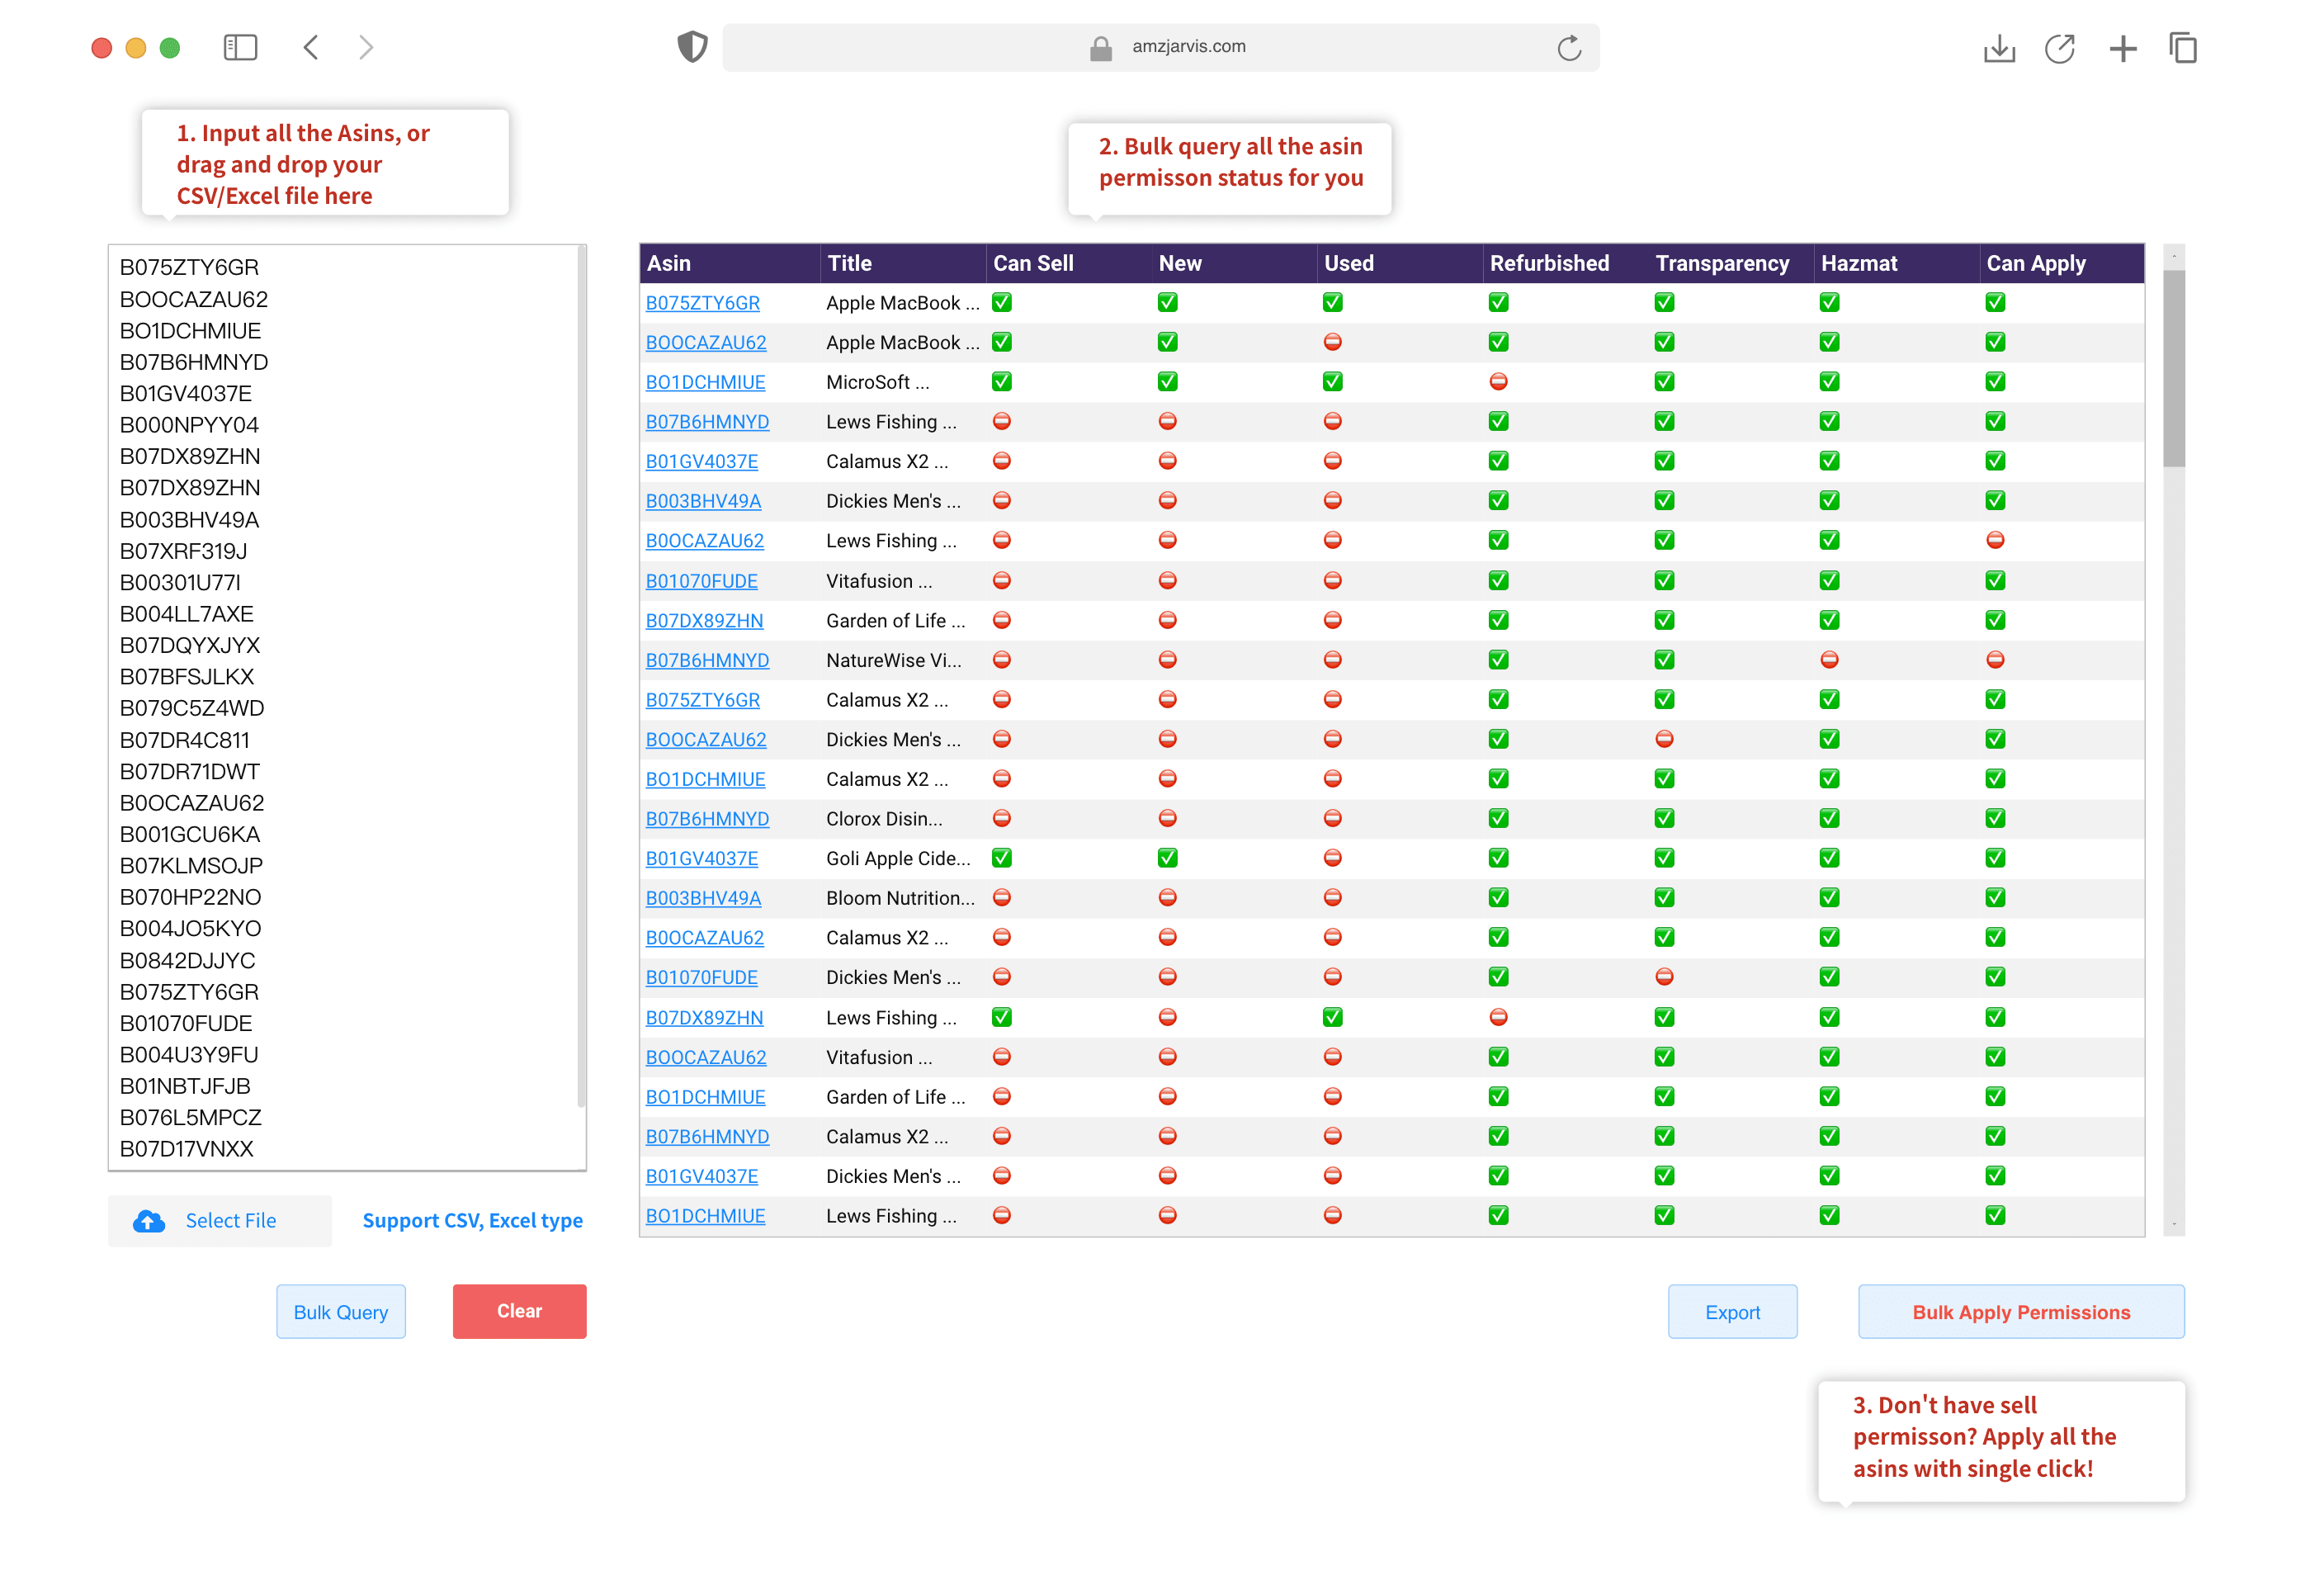Toggle Hazmat status icon for B07B6HMNYD
The height and width of the screenshot is (1580, 2324).
[x=1830, y=422]
